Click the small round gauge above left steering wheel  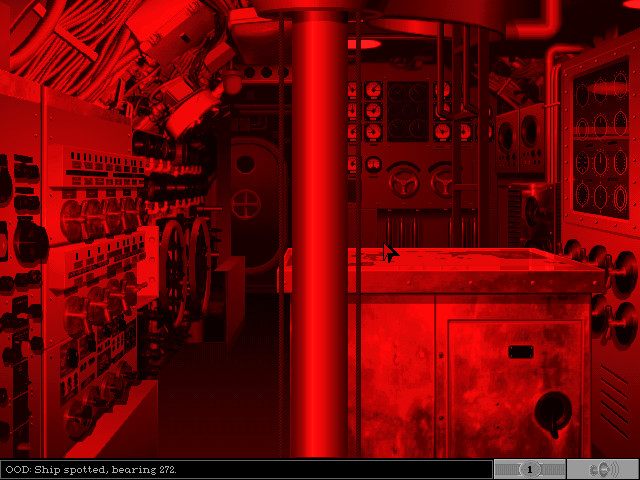[x=373, y=164]
